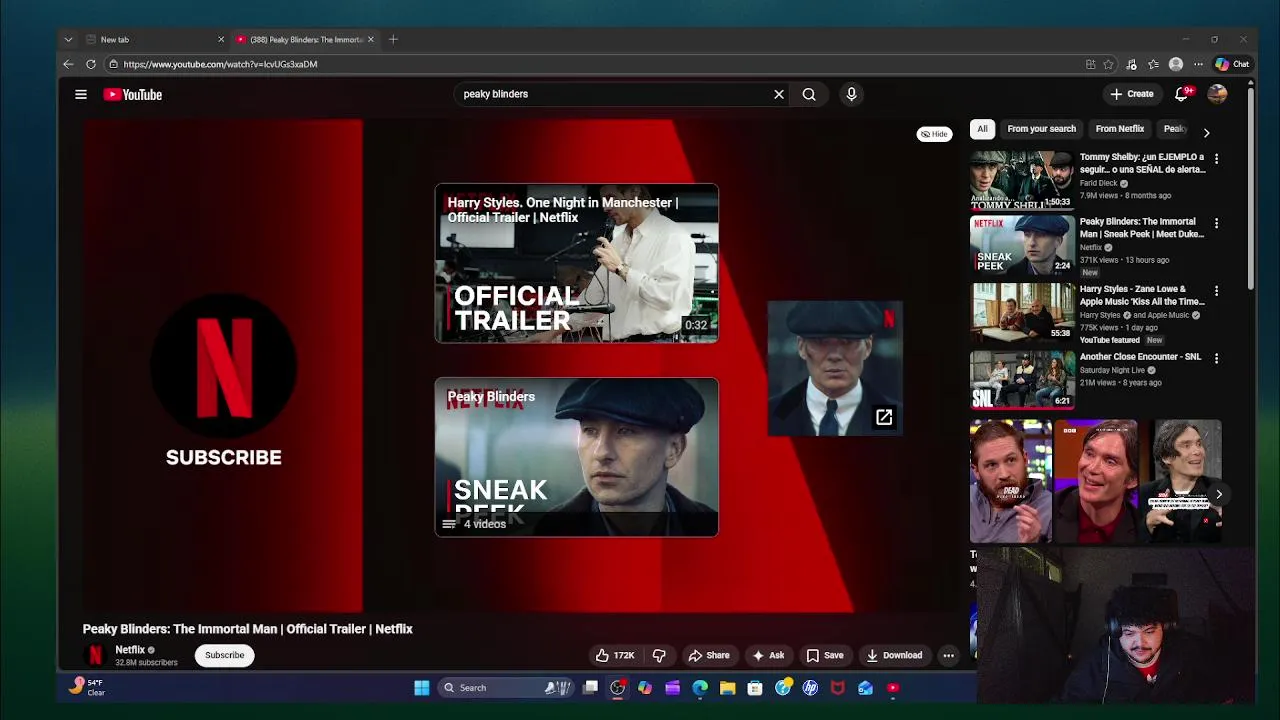Open options for Sneak Peek video

pyautogui.click(x=1216, y=224)
